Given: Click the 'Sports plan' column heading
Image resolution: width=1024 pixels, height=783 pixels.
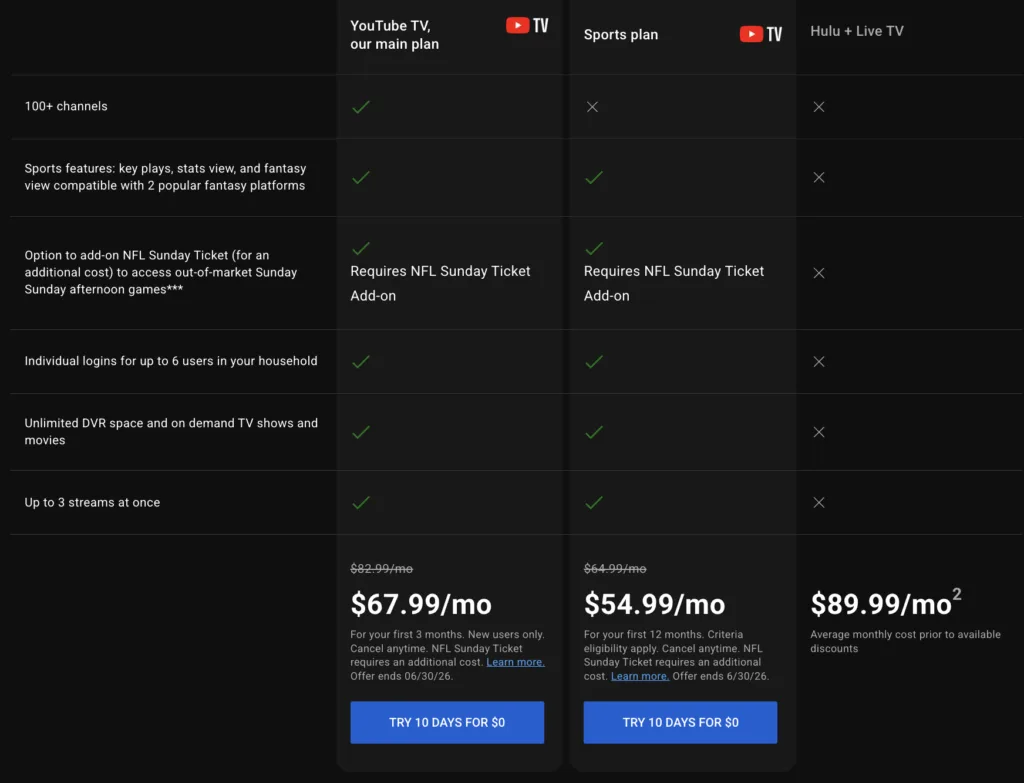Looking at the screenshot, I should click(x=621, y=35).
